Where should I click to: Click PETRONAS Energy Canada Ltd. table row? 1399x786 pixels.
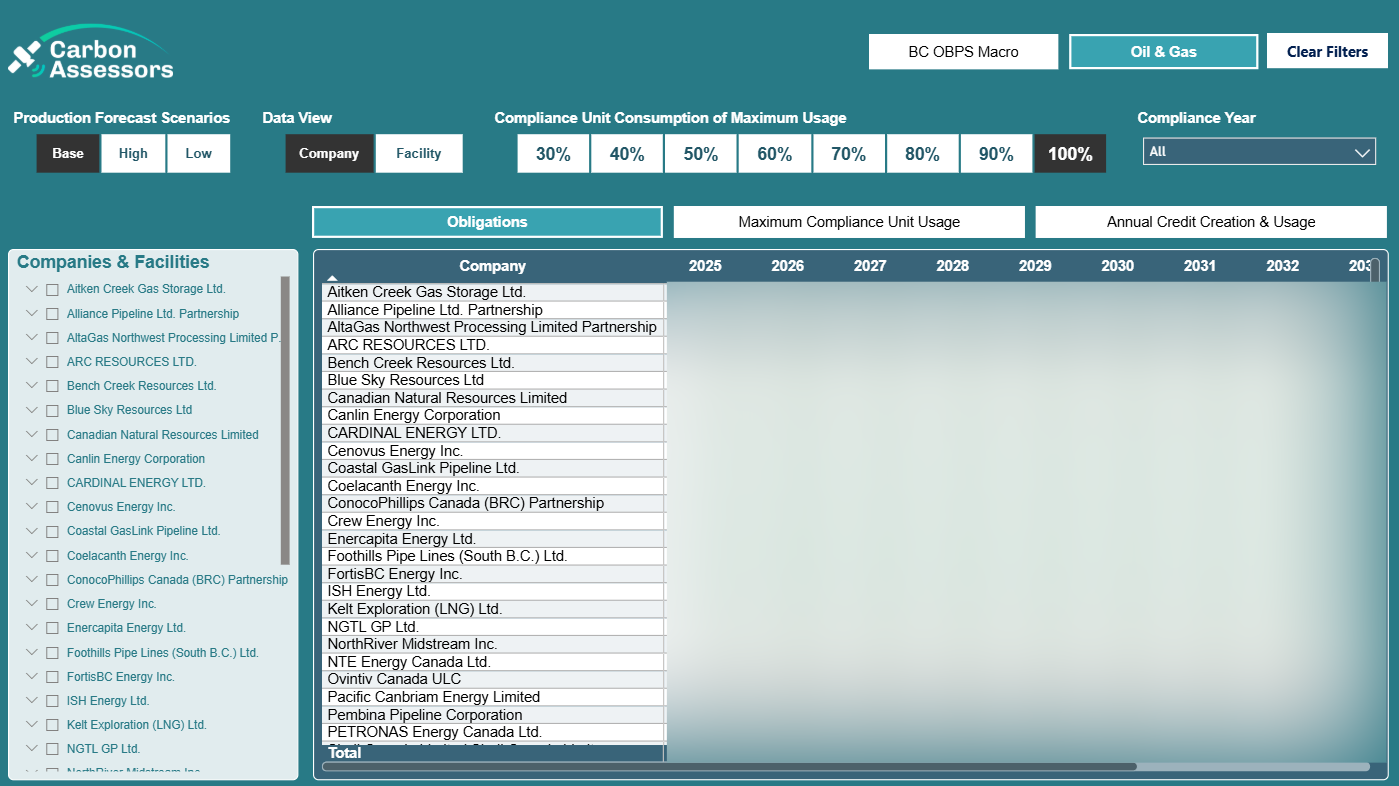point(494,732)
